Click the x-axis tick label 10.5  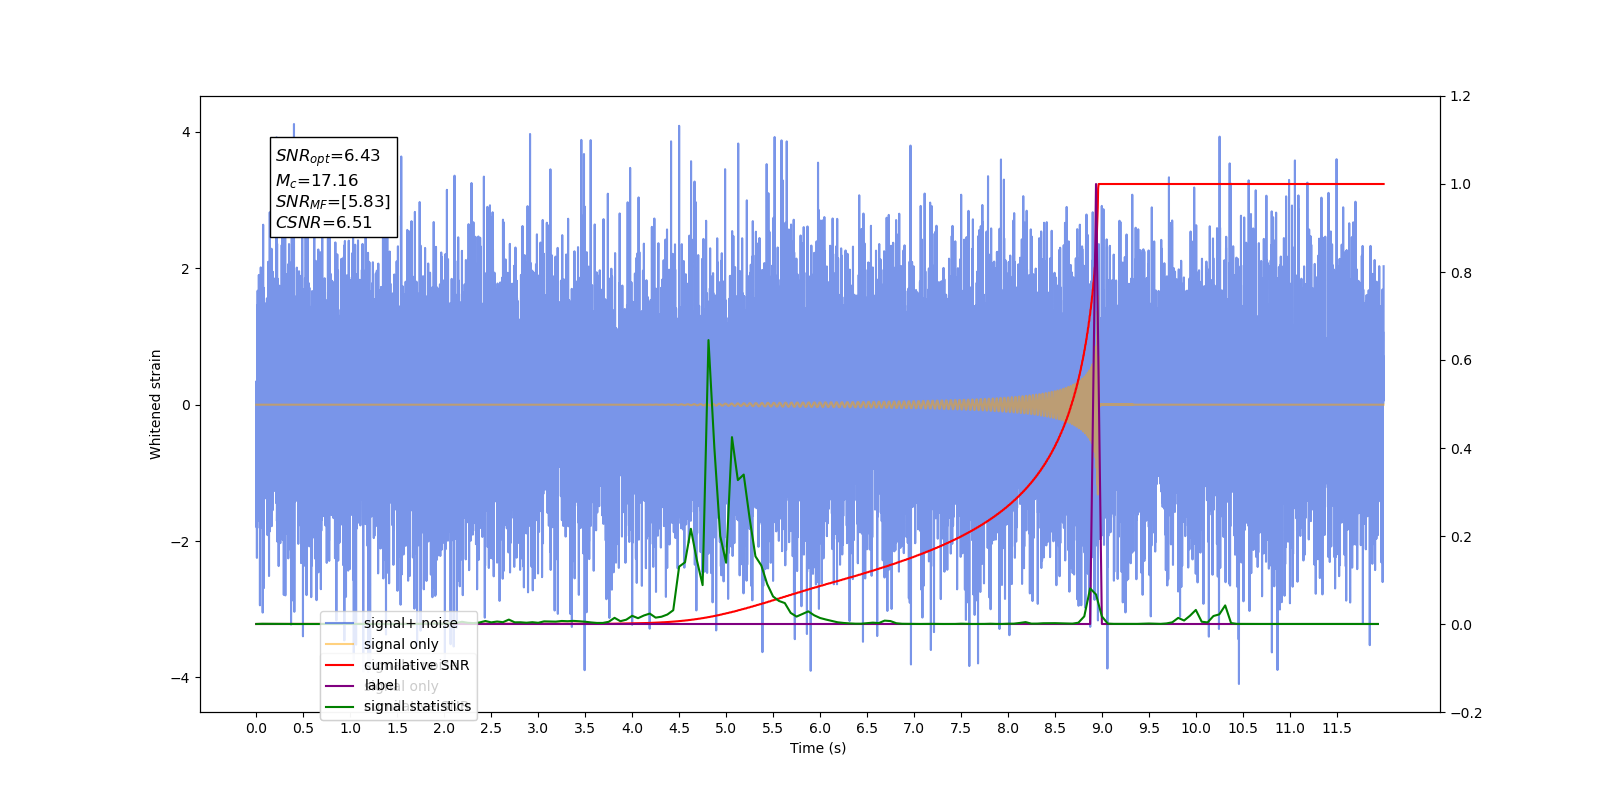pyautogui.click(x=1243, y=728)
